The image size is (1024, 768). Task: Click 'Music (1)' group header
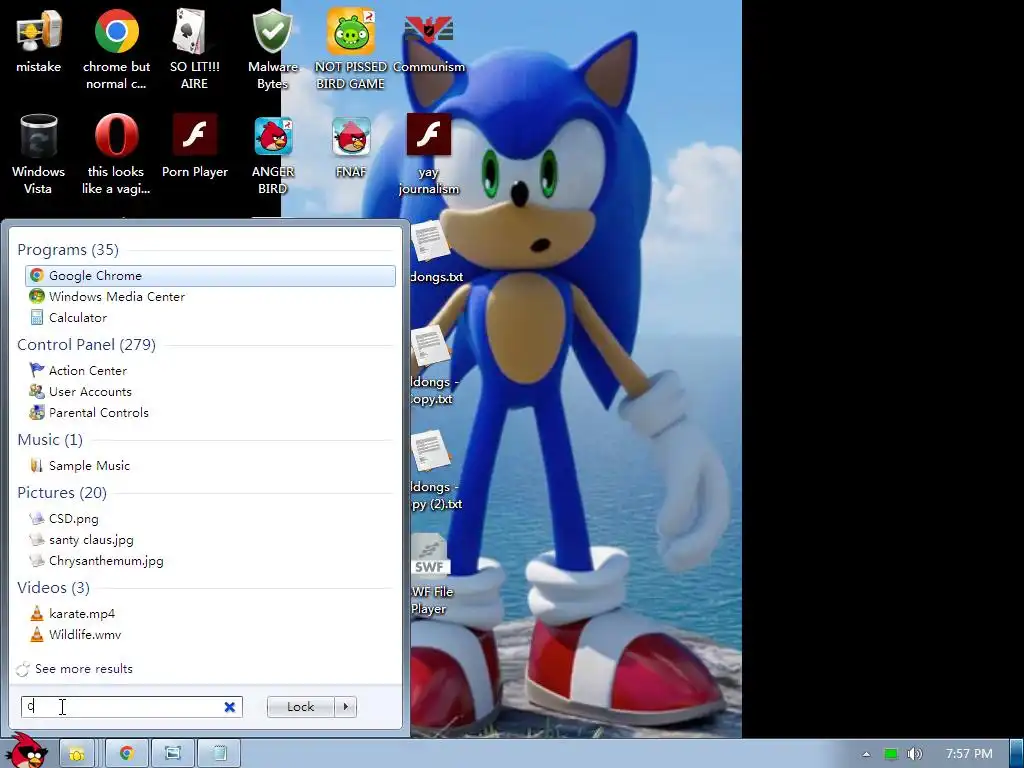(50, 440)
